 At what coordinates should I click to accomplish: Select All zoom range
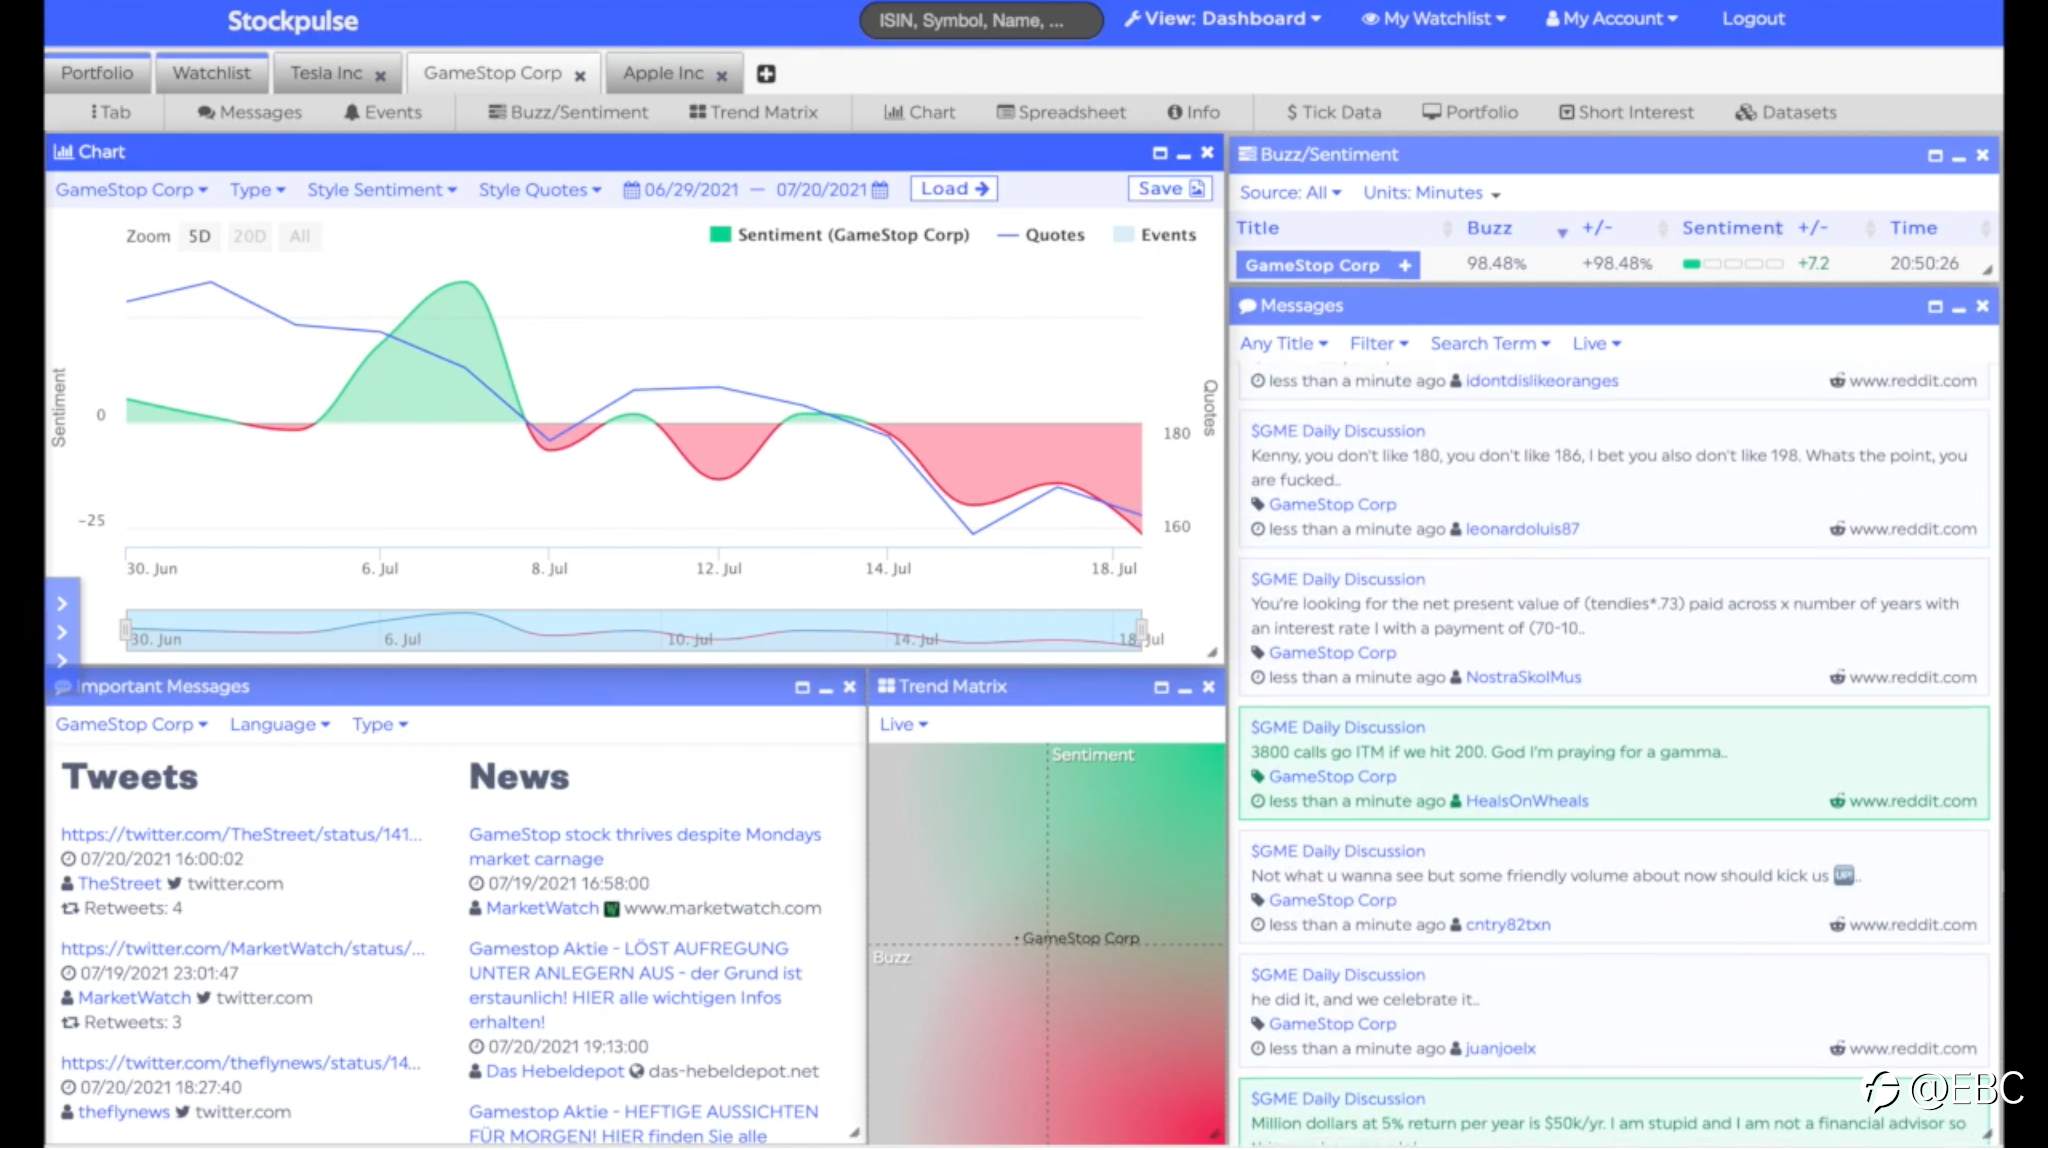click(x=299, y=237)
